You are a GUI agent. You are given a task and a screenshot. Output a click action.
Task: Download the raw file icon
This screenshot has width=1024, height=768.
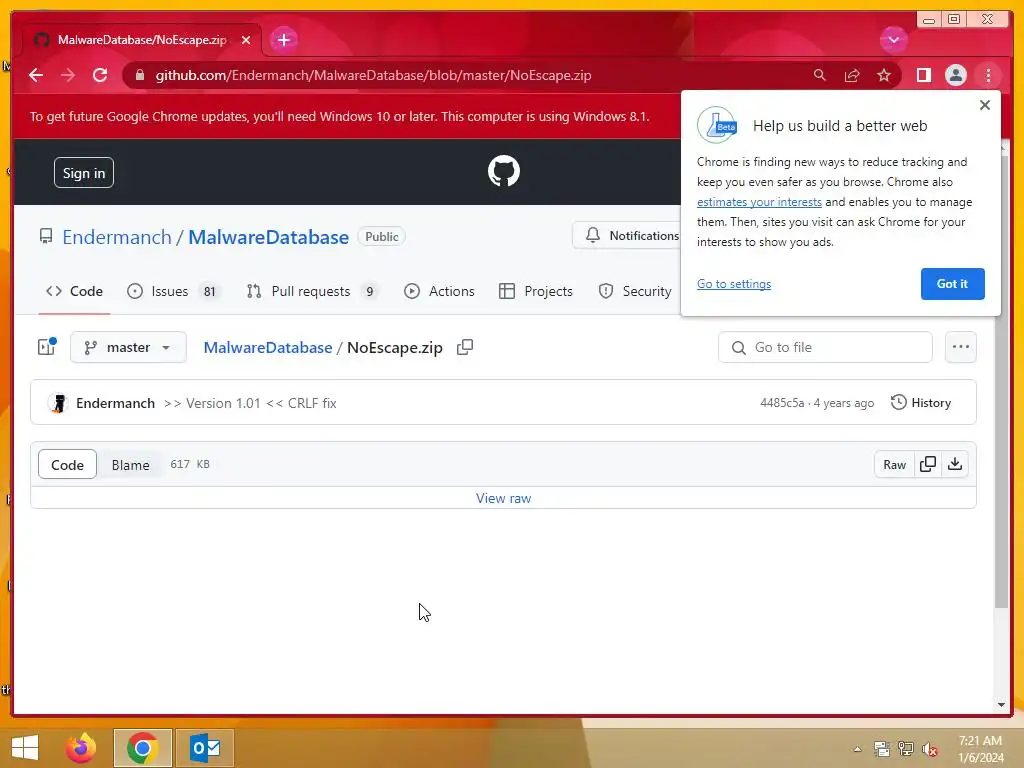point(955,464)
